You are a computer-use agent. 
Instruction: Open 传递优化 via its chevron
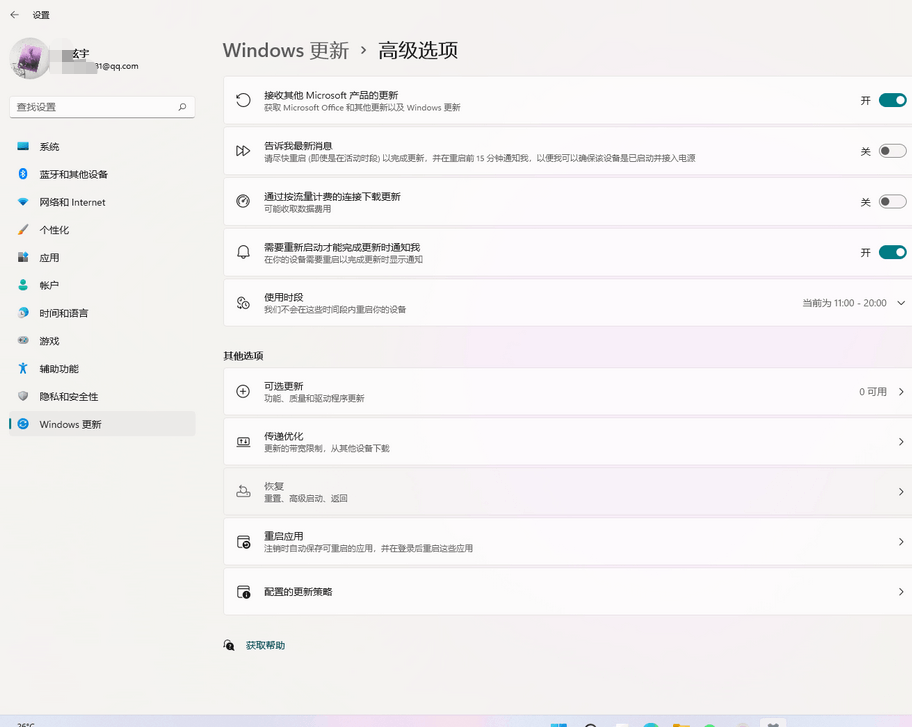coord(901,442)
